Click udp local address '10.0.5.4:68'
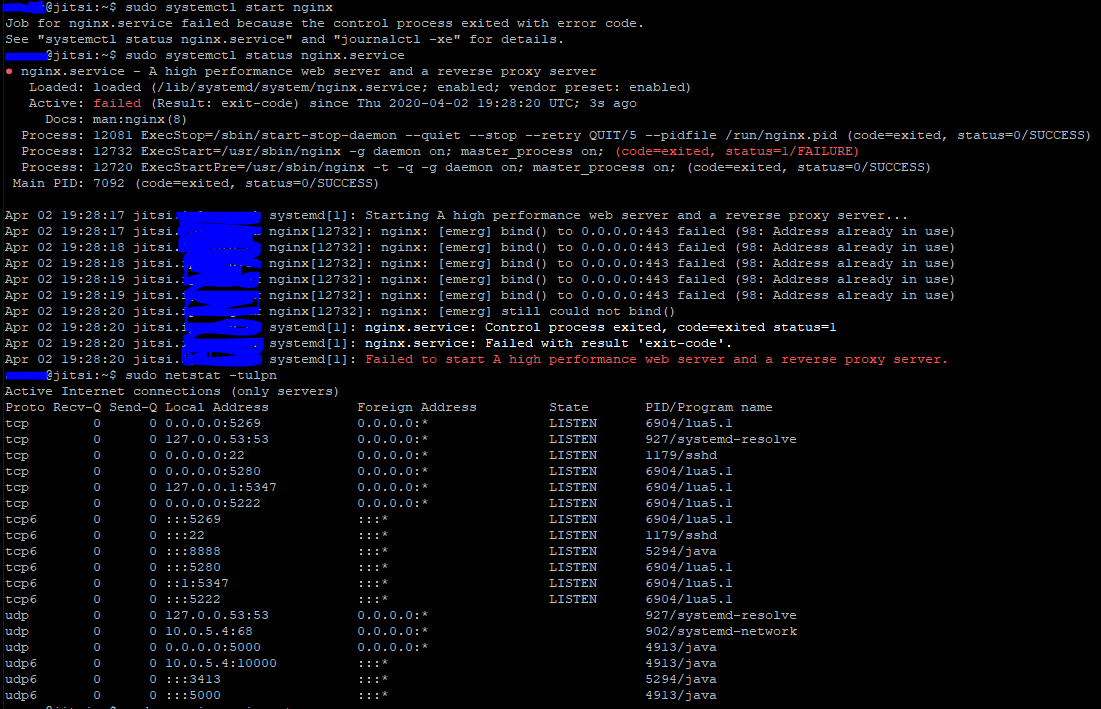 point(209,631)
